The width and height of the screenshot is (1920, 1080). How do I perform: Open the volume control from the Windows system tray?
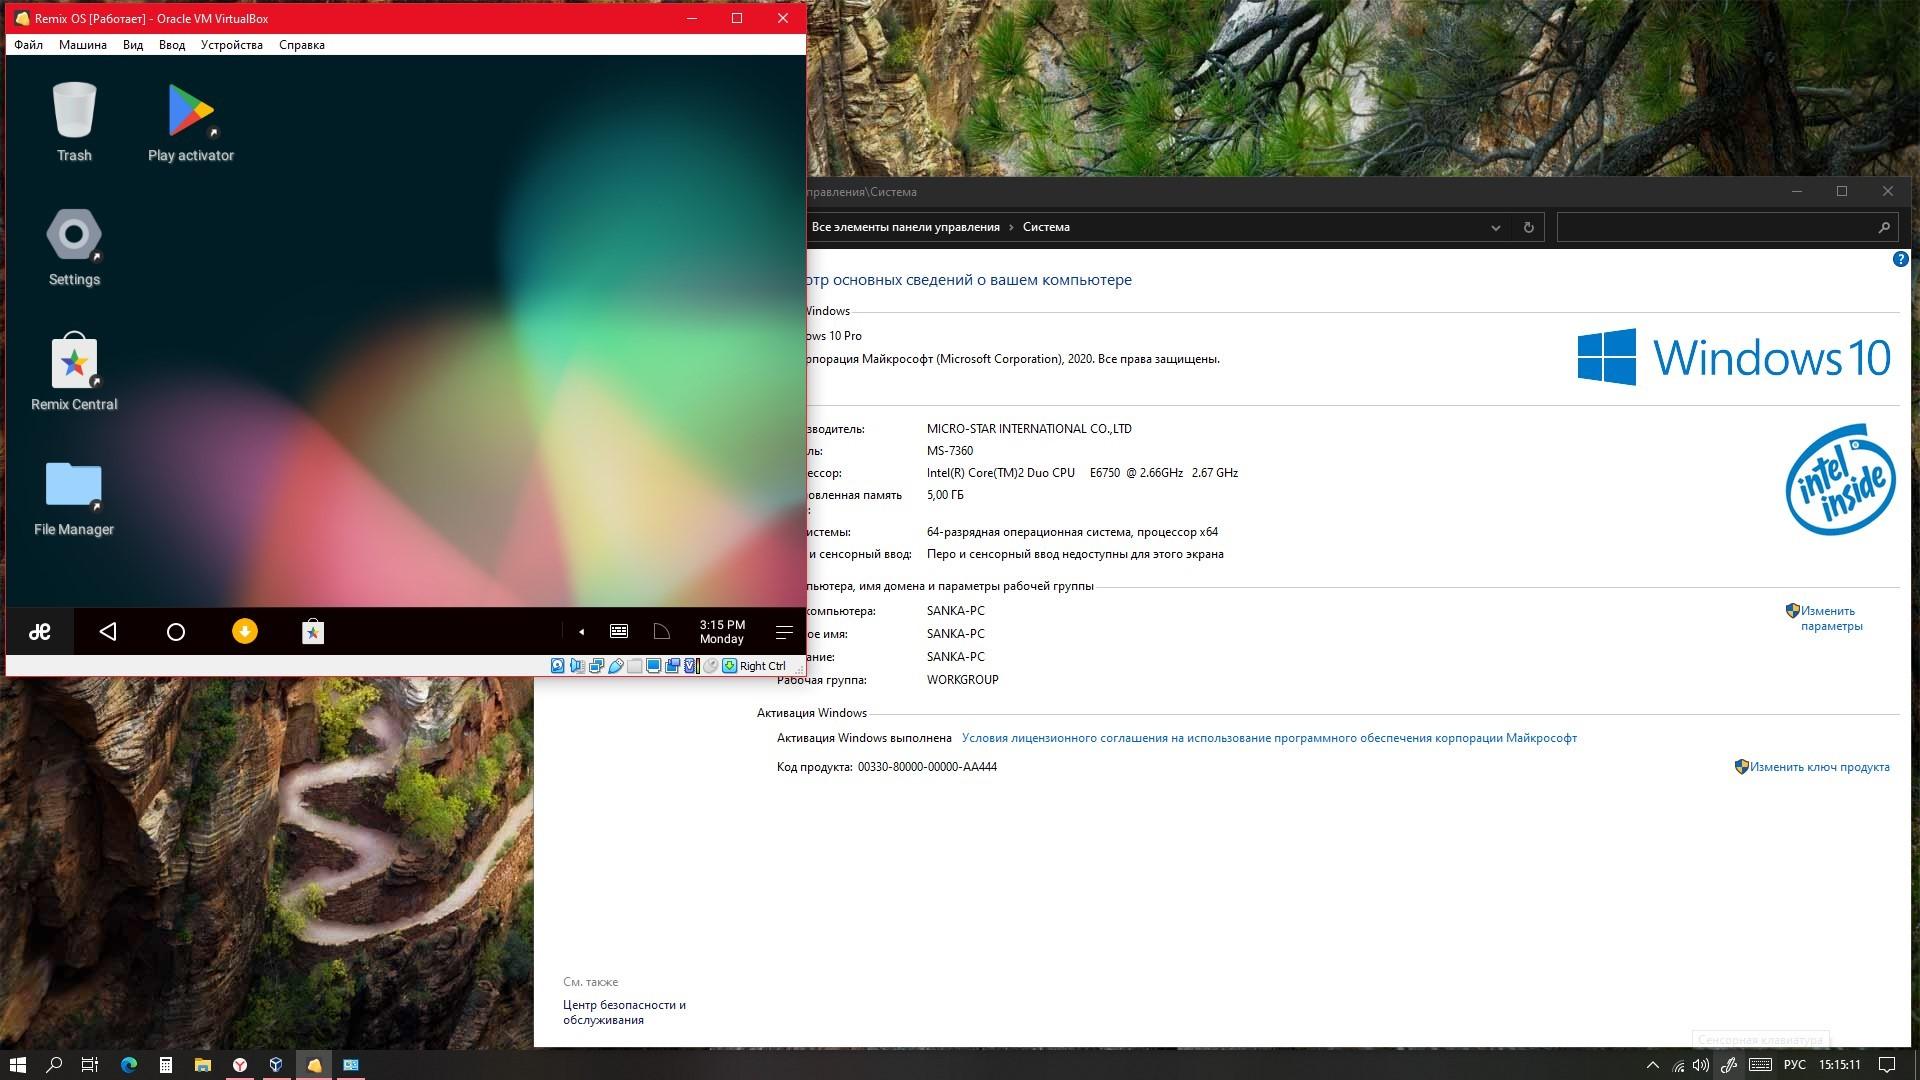pyautogui.click(x=1700, y=1064)
